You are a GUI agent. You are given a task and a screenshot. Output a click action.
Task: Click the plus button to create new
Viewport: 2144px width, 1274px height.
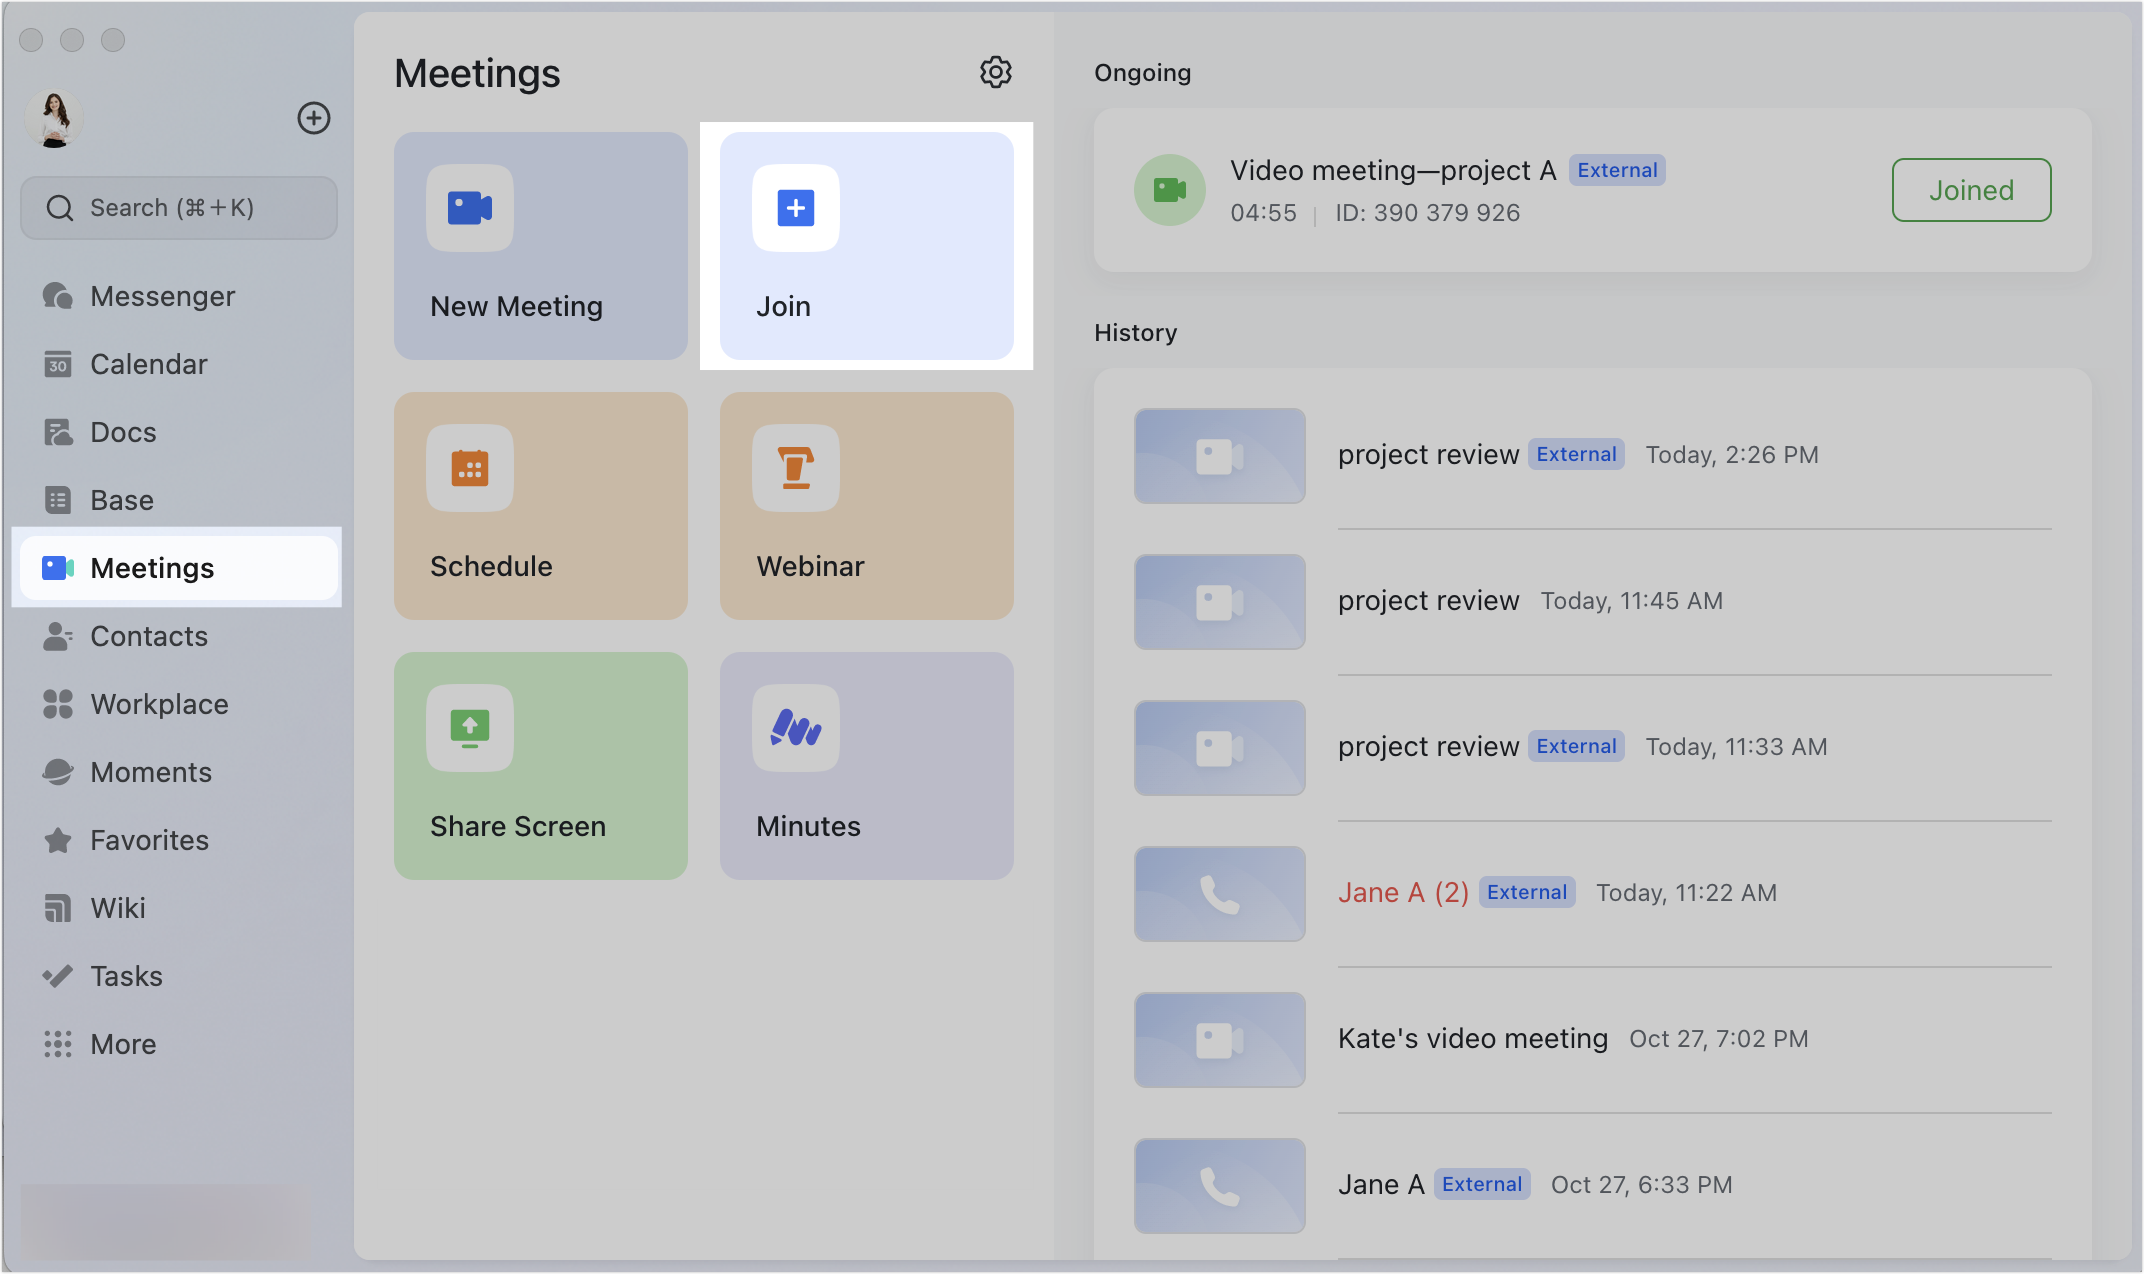(314, 118)
